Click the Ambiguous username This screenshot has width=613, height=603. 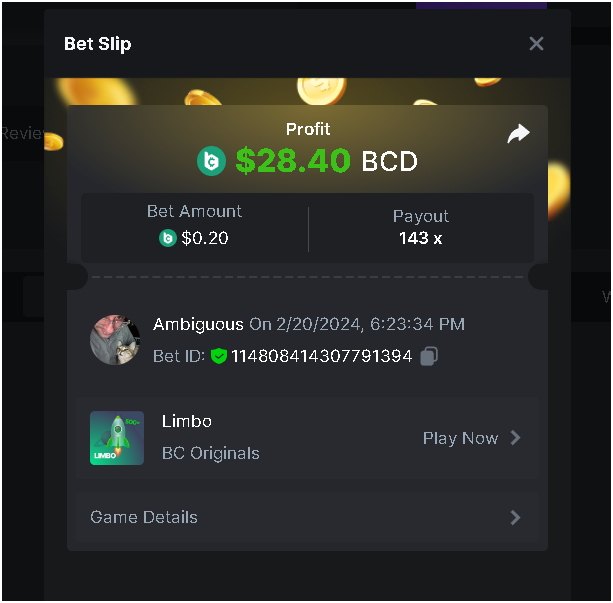[x=198, y=324]
